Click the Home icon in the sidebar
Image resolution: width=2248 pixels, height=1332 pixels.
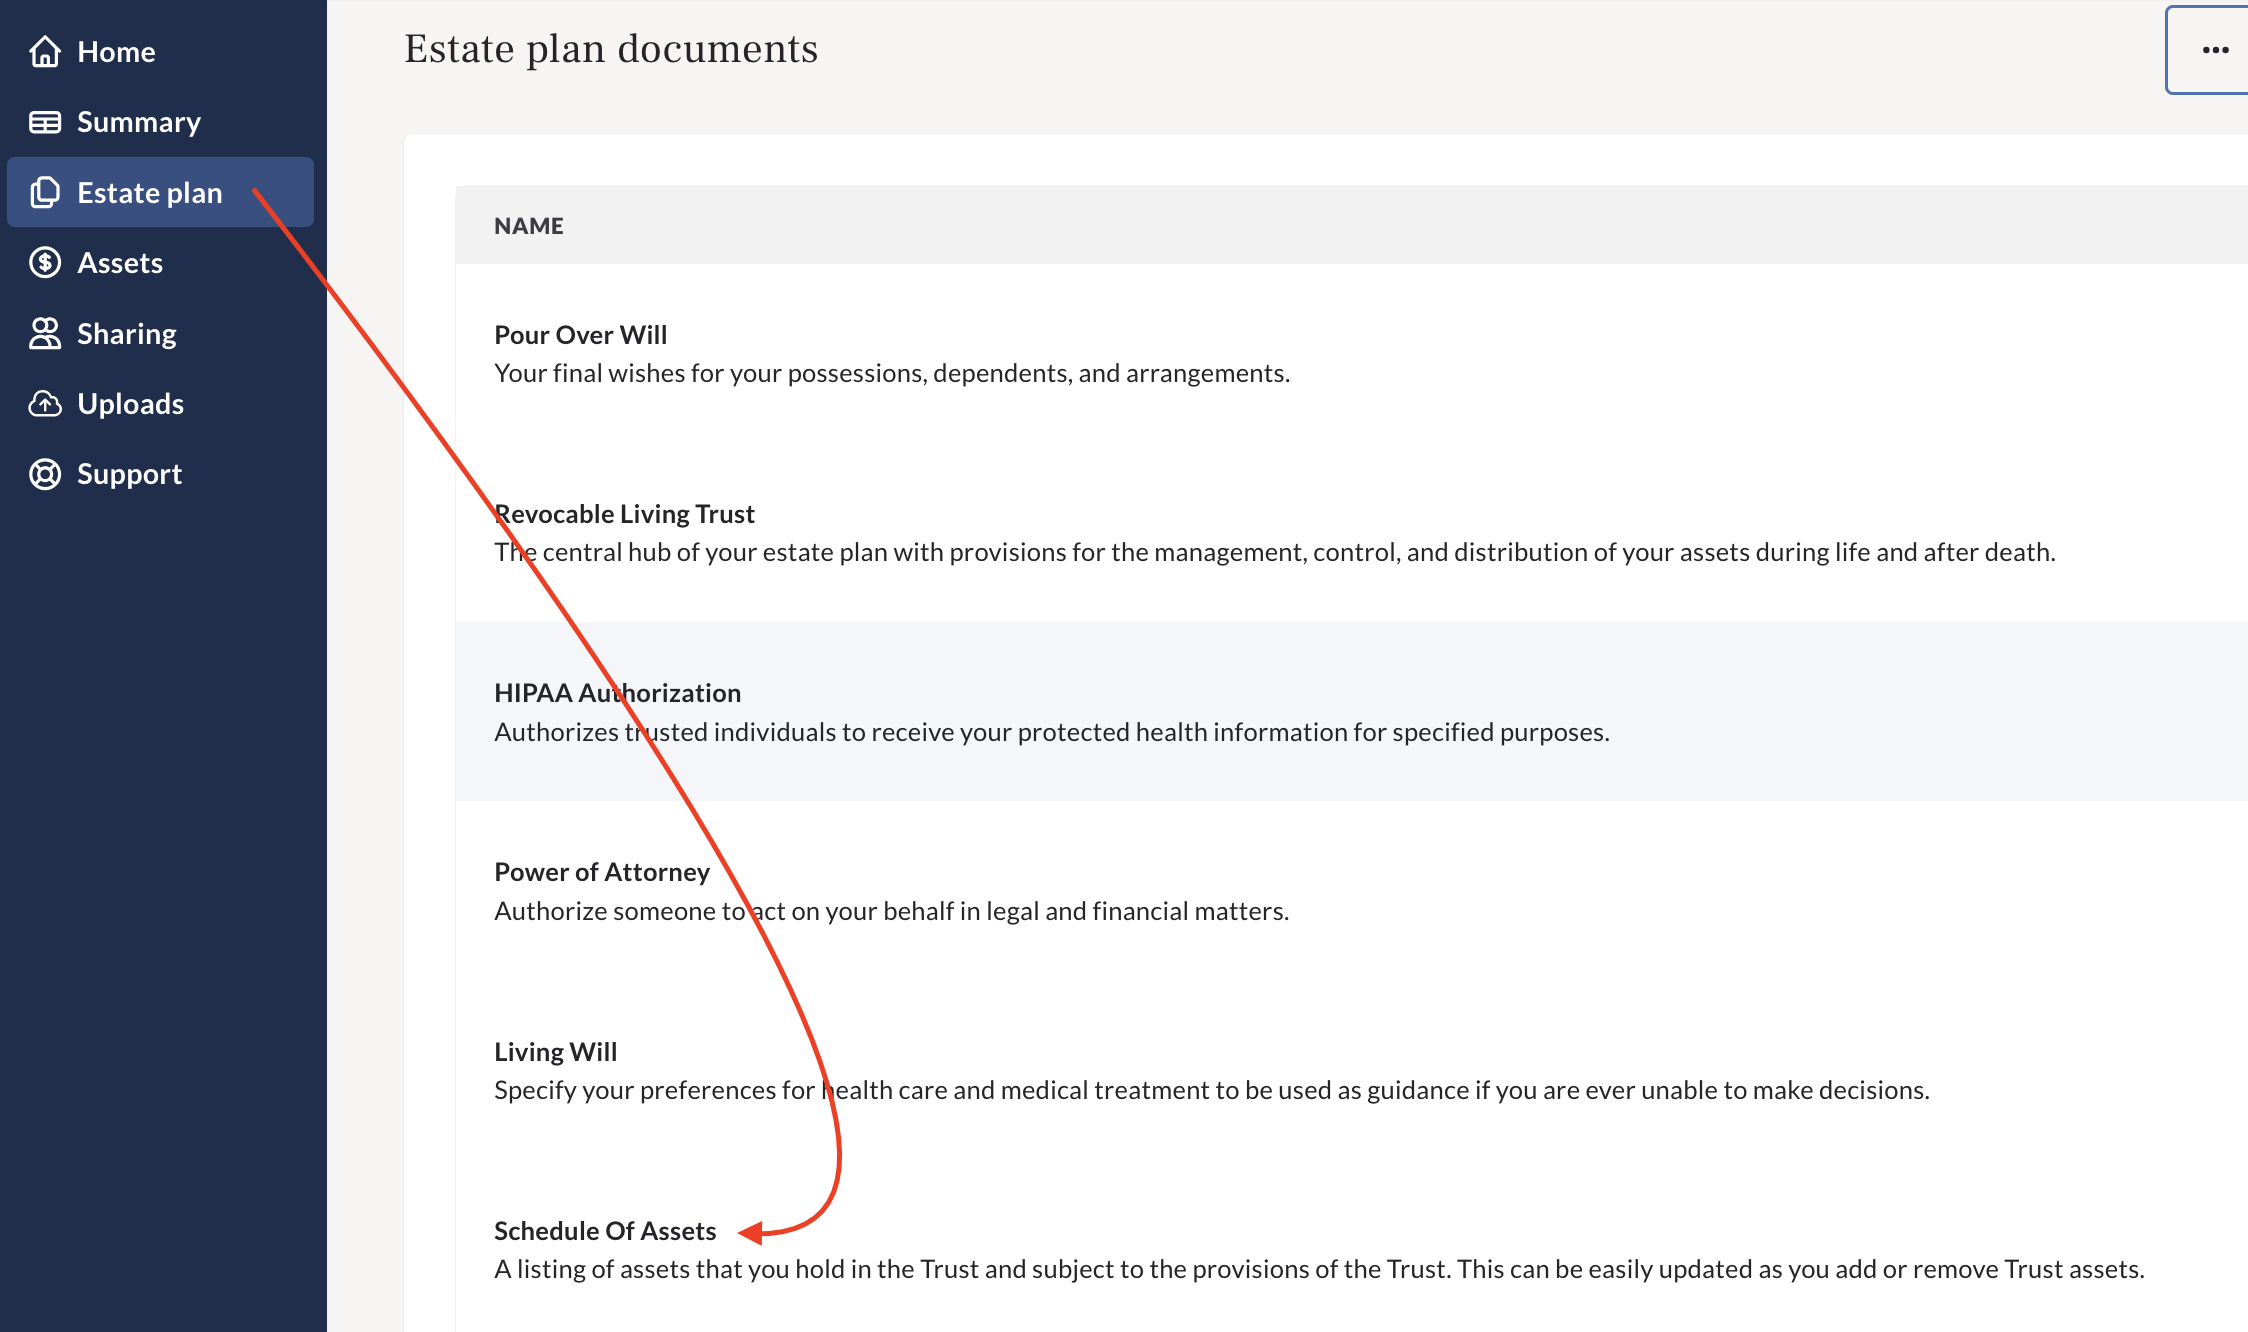45,51
